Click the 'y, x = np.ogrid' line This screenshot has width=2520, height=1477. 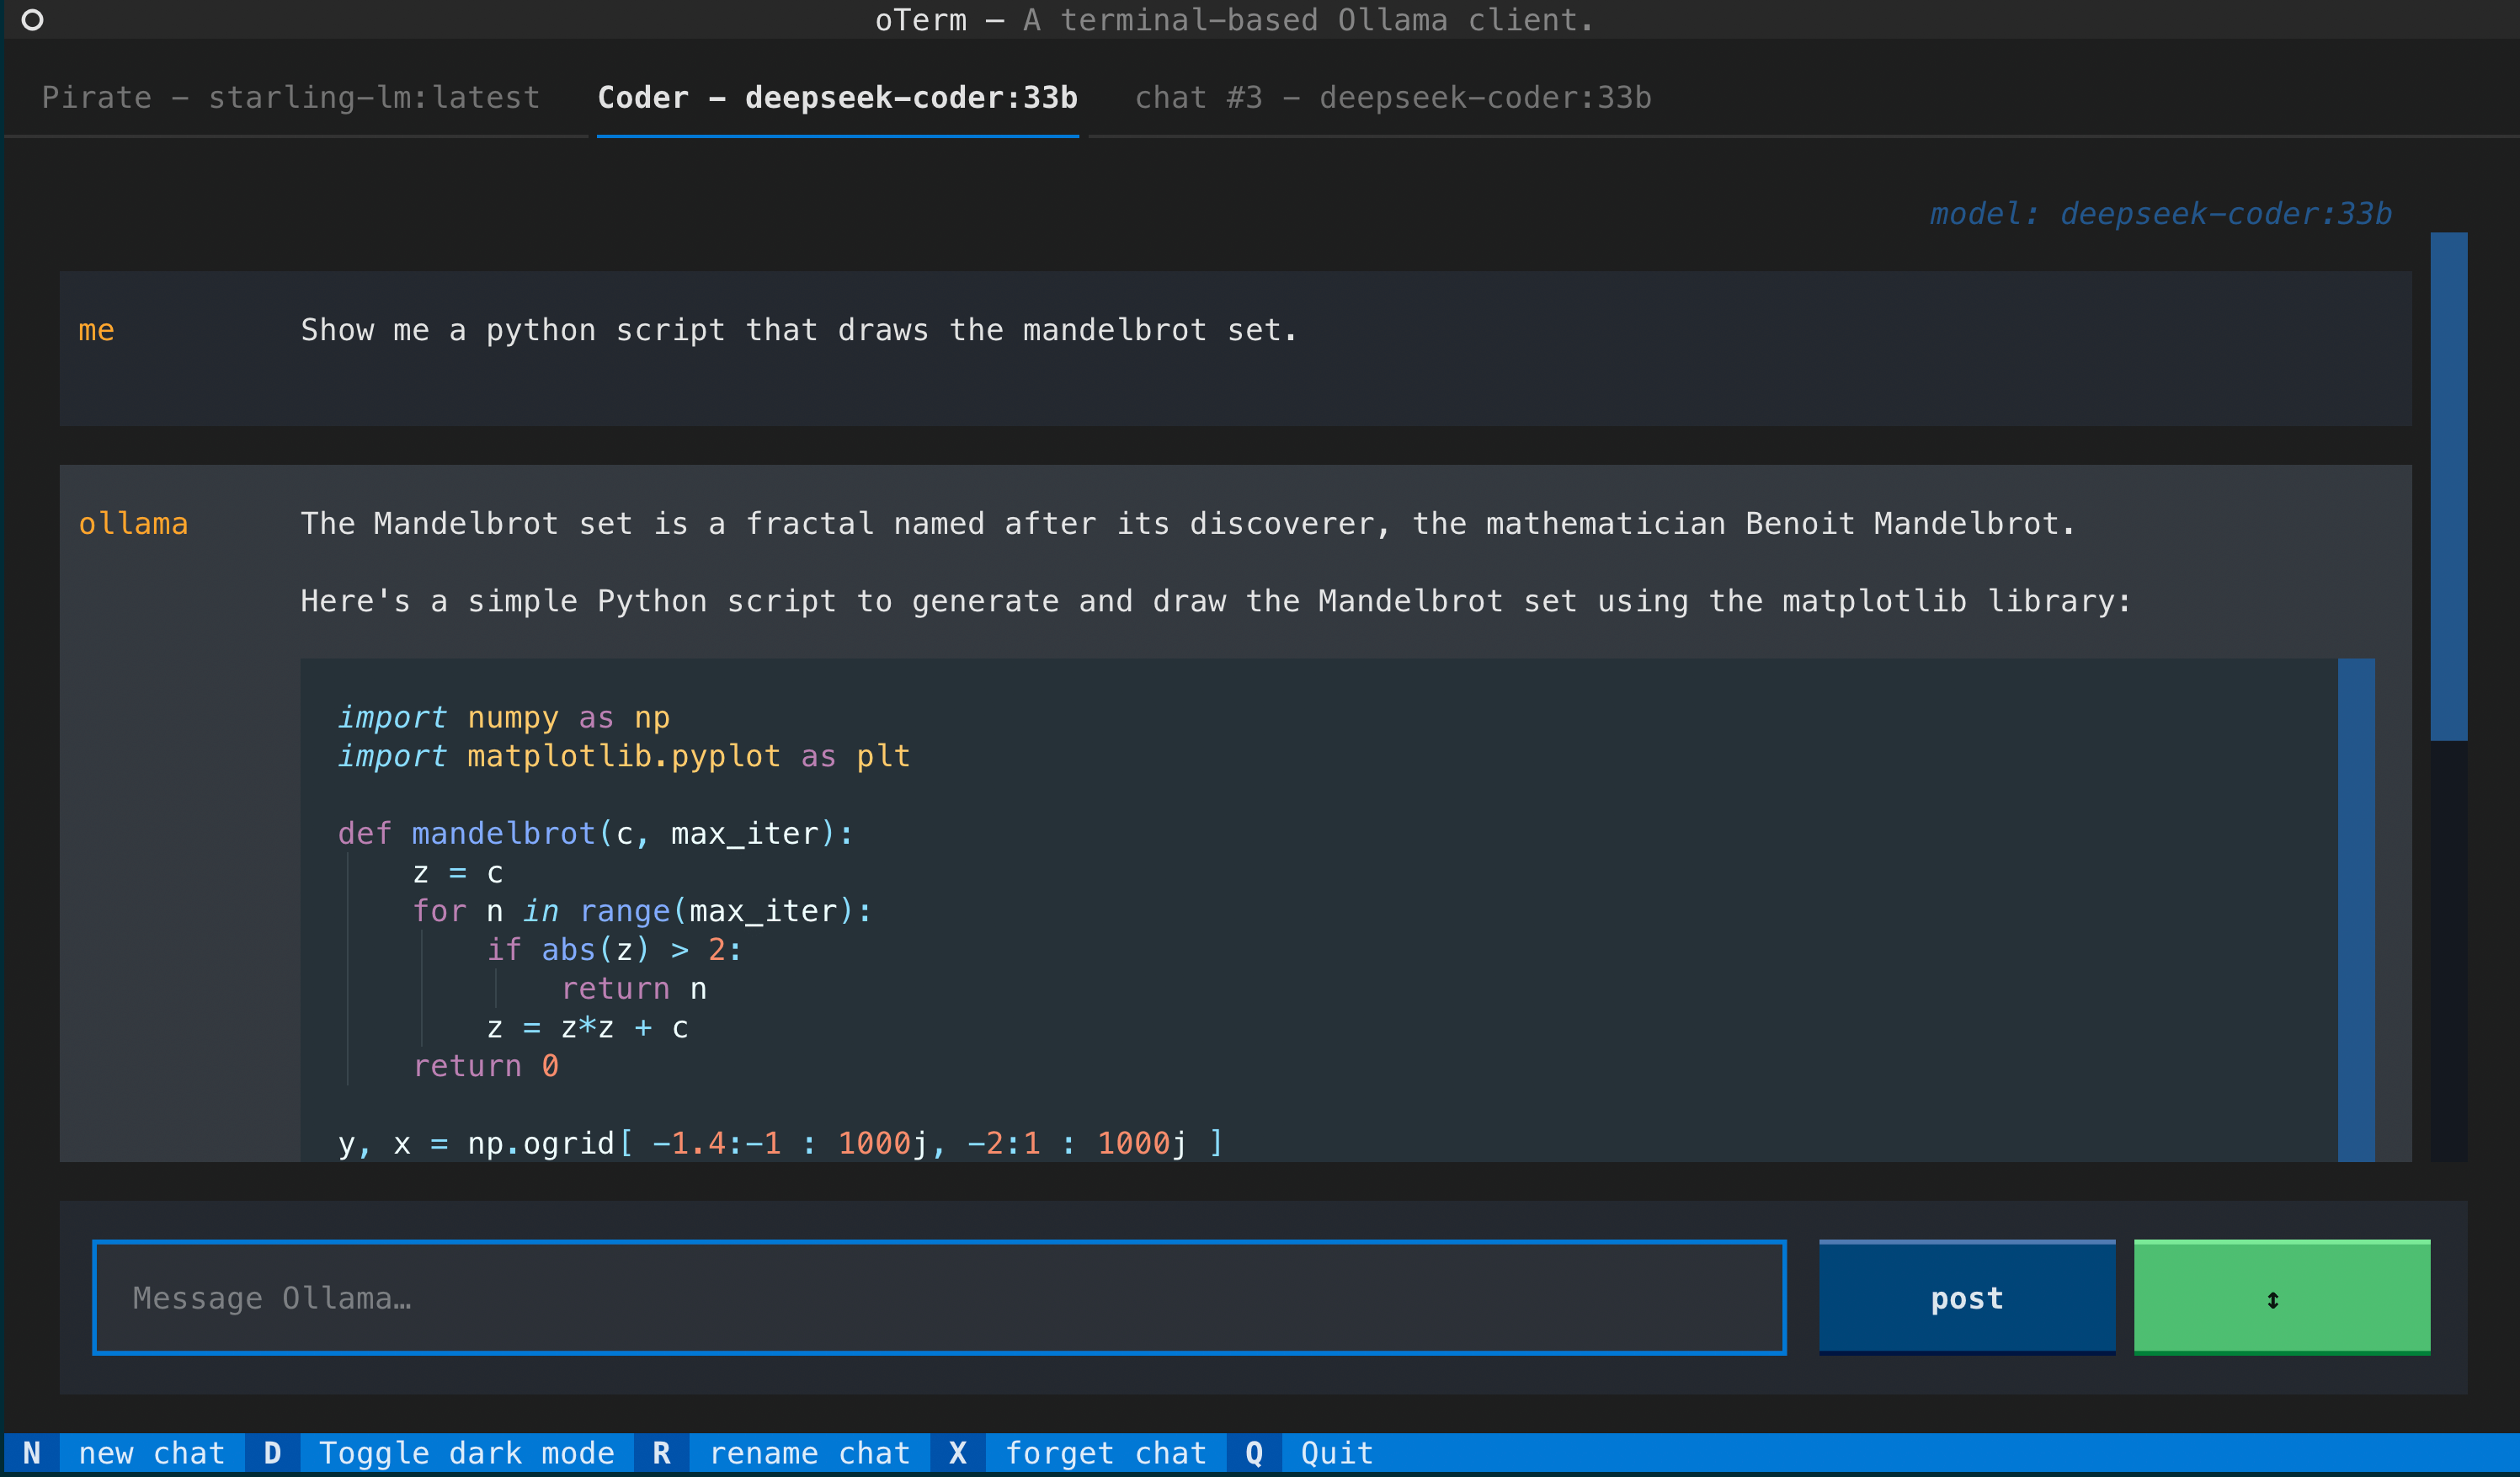click(781, 1143)
